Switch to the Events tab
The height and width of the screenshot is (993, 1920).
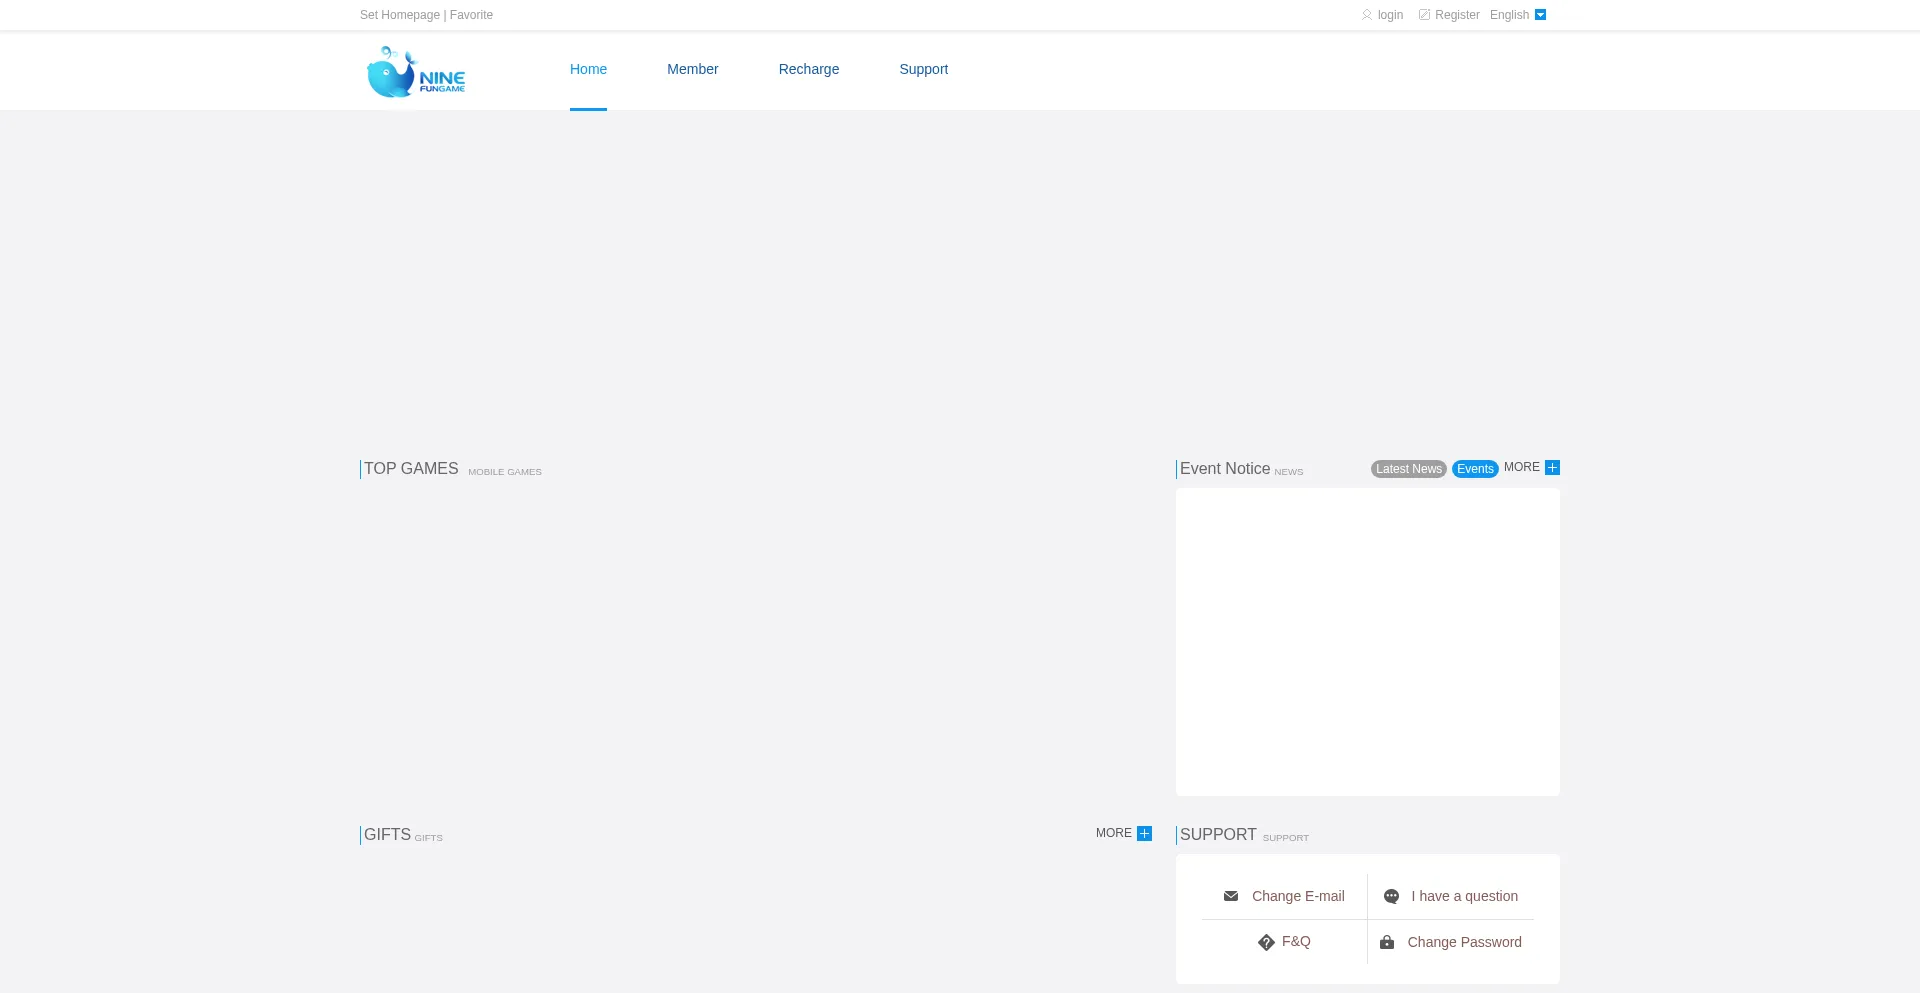(1475, 469)
